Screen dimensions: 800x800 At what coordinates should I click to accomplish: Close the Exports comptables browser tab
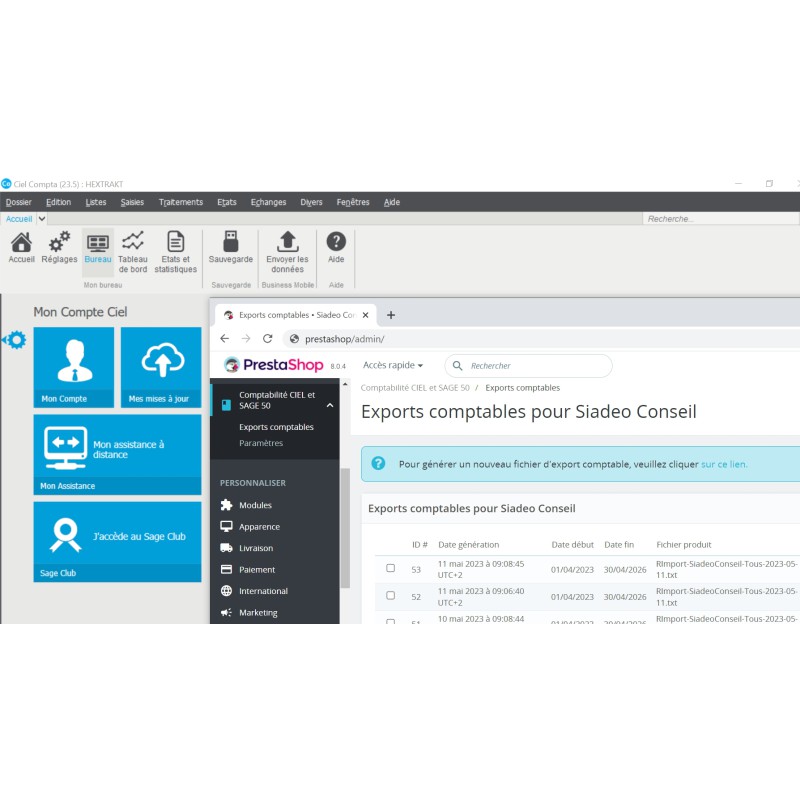click(365, 315)
